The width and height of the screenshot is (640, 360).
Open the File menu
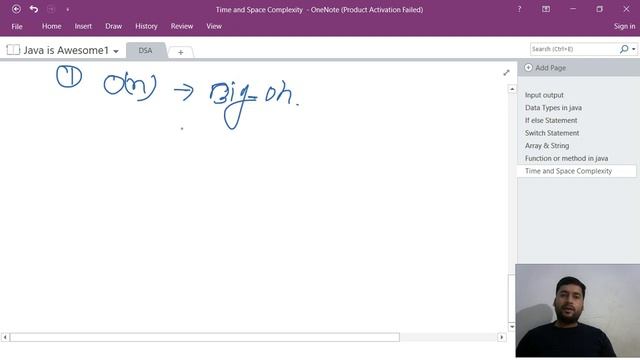pos(17,27)
